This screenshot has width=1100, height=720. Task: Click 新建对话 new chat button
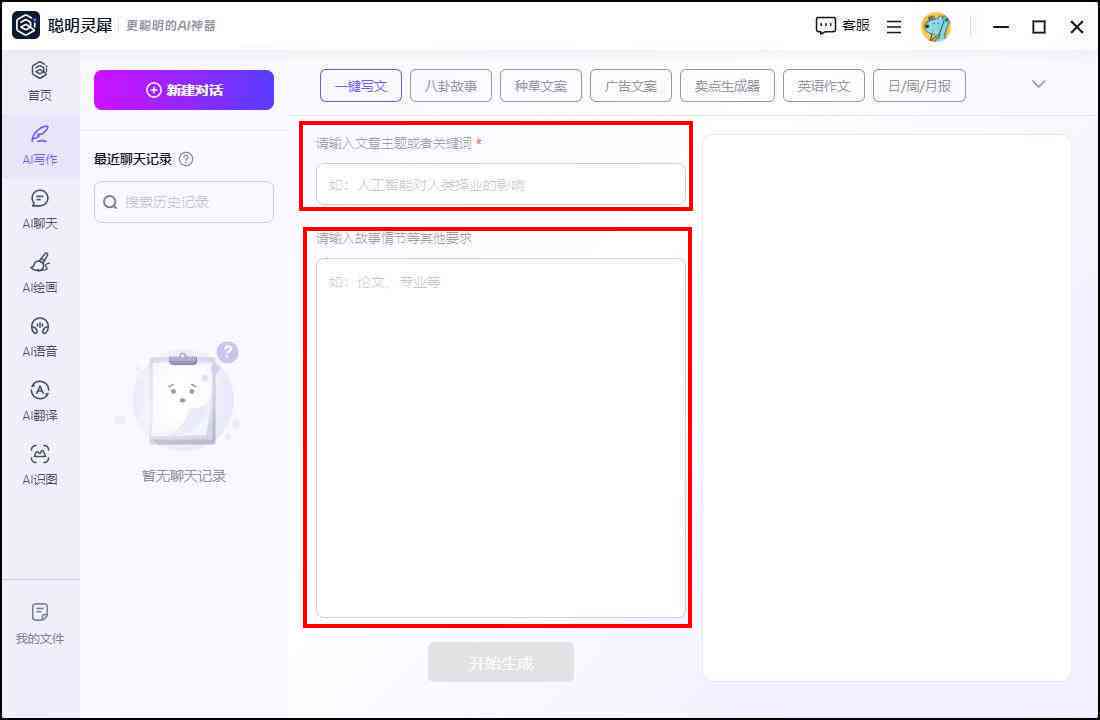pos(184,90)
